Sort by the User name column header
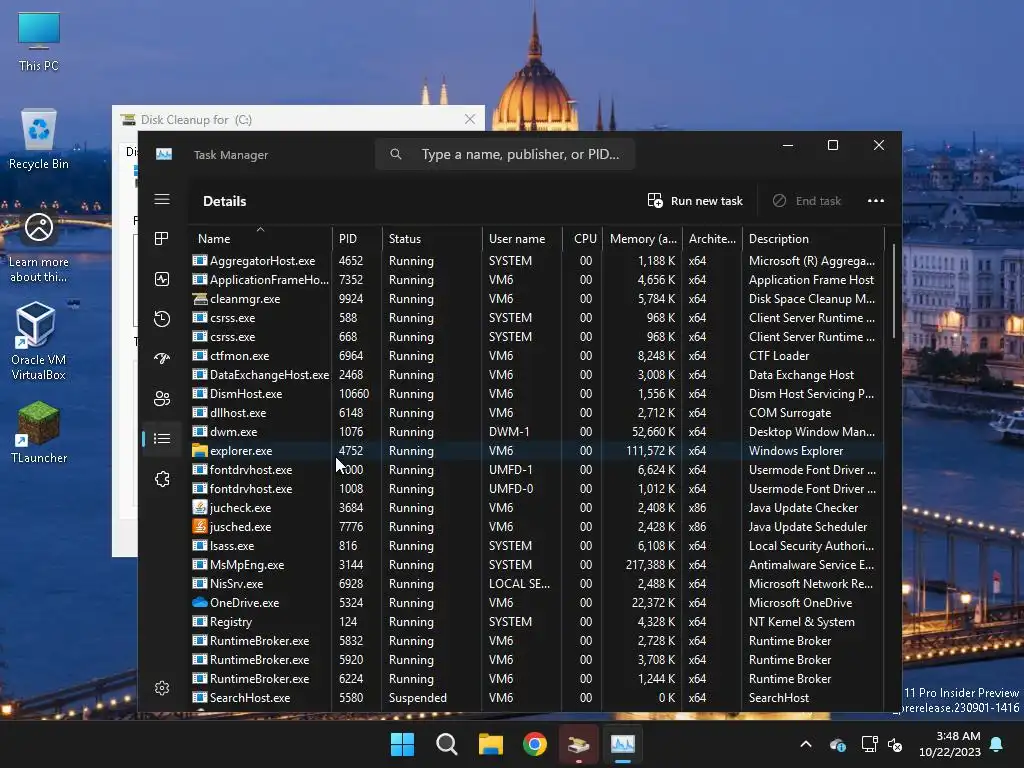 coord(522,238)
